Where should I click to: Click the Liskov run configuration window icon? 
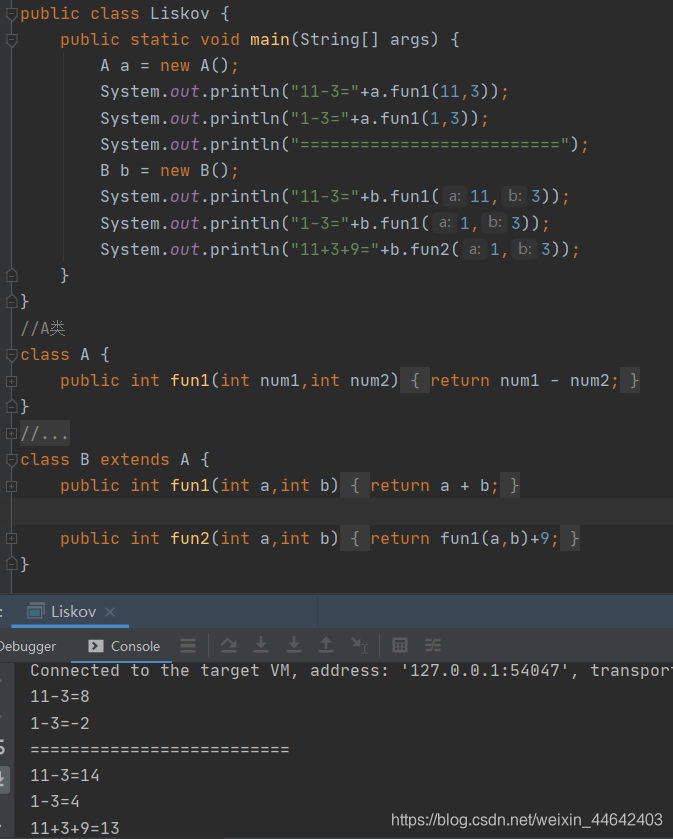(x=36, y=611)
